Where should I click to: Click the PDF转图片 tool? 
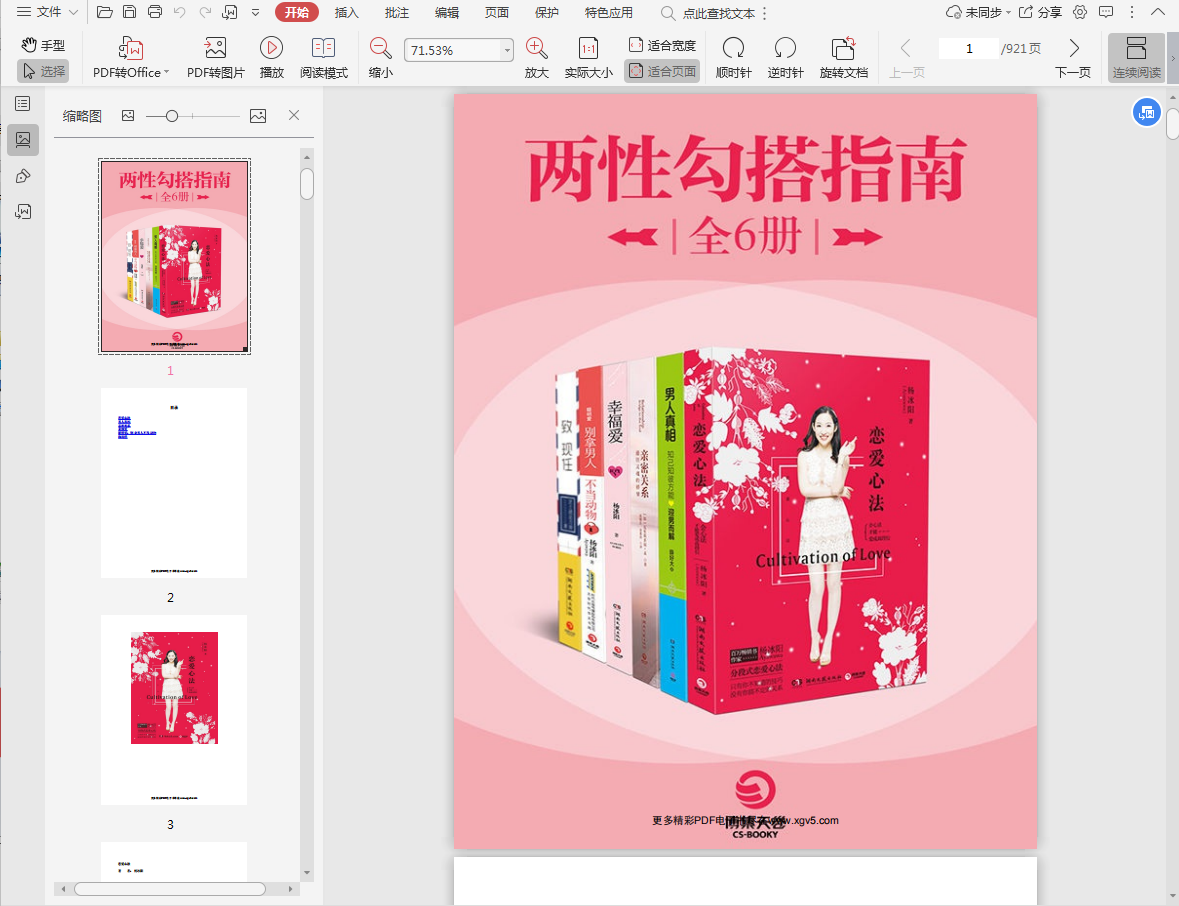point(216,58)
